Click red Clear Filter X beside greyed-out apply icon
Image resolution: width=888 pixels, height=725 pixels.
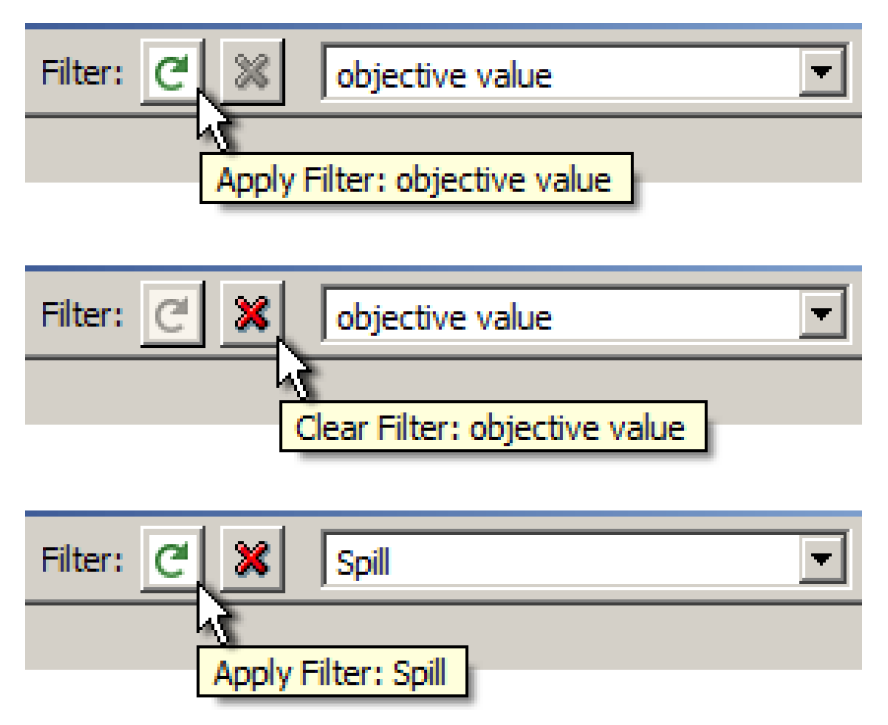click(x=252, y=315)
